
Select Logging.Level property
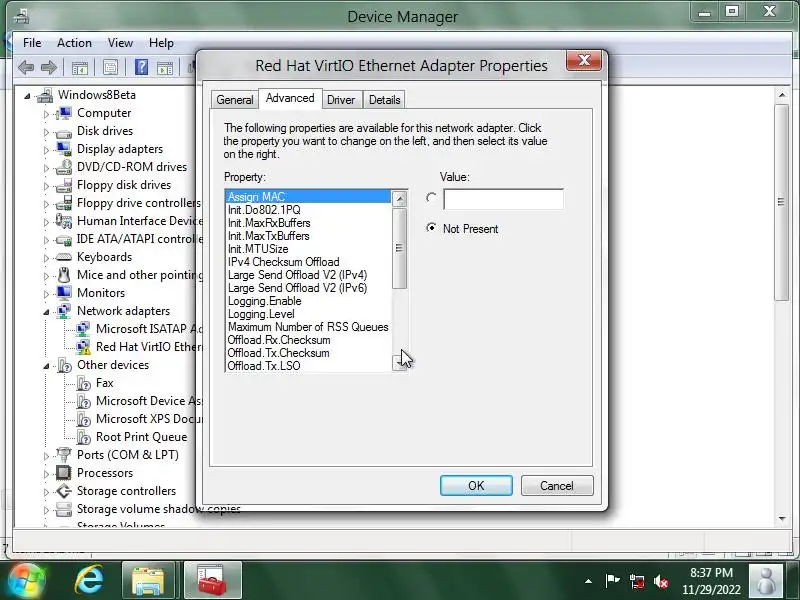click(x=261, y=314)
